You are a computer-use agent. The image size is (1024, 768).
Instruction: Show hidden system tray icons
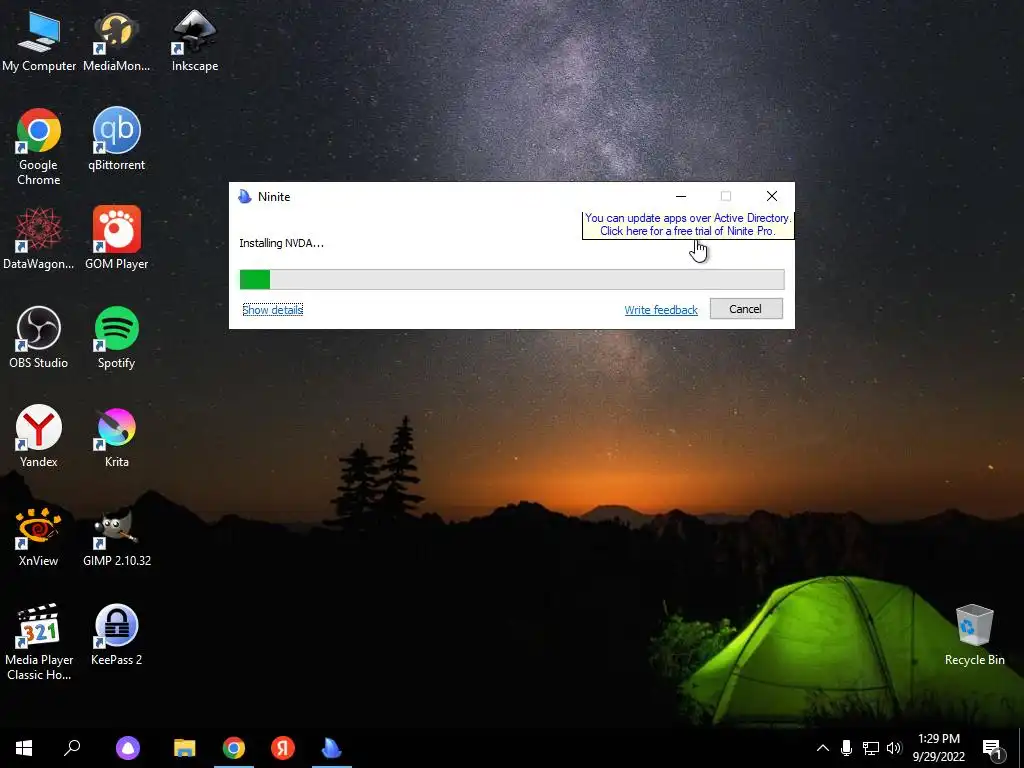pyautogui.click(x=823, y=748)
